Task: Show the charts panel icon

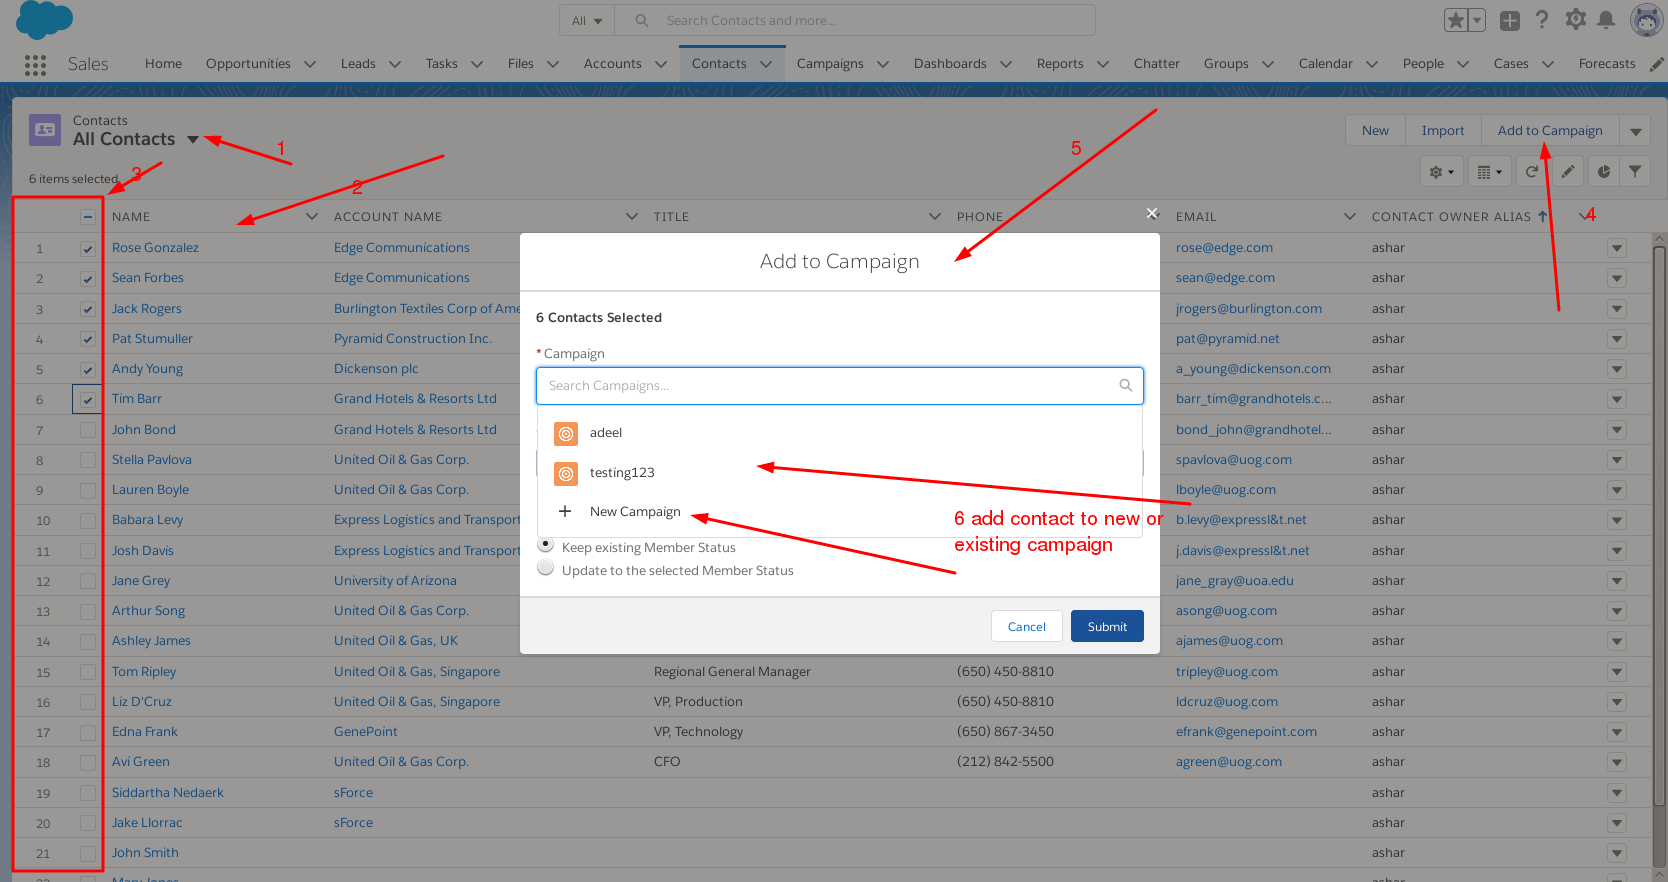Action: pyautogui.click(x=1604, y=172)
